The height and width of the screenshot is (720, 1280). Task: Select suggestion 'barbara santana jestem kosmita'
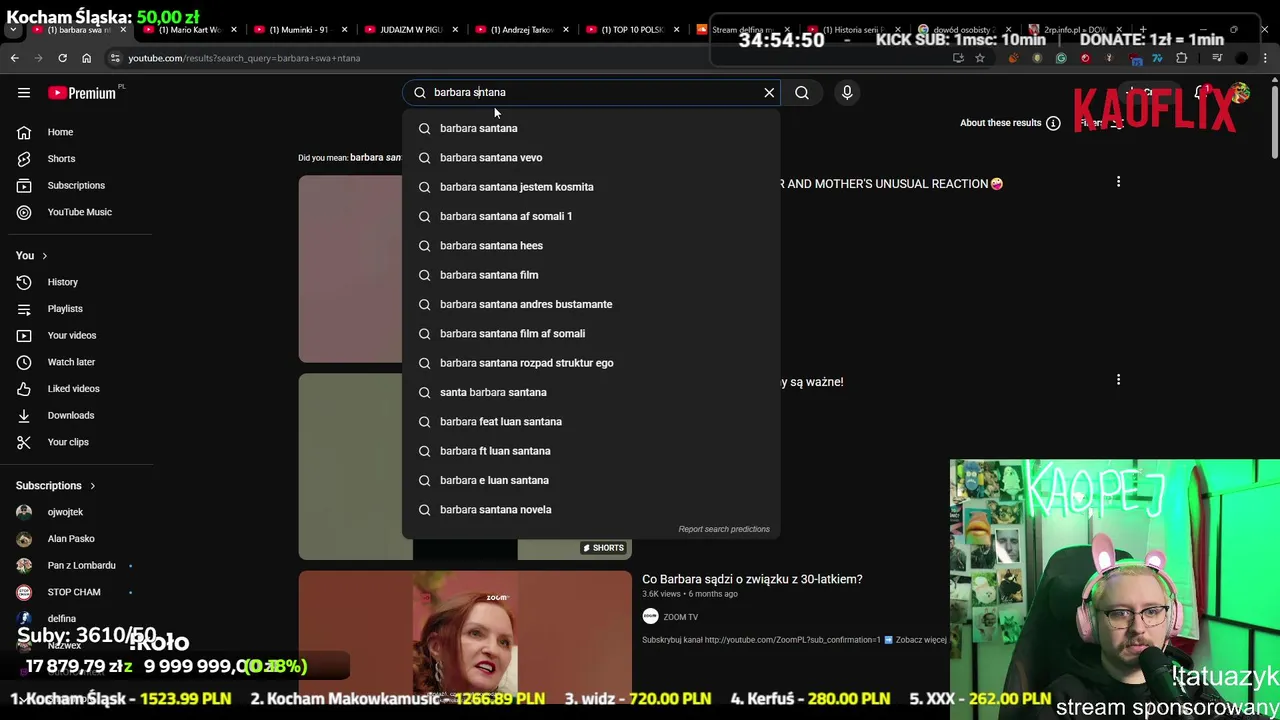coord(591,187)
